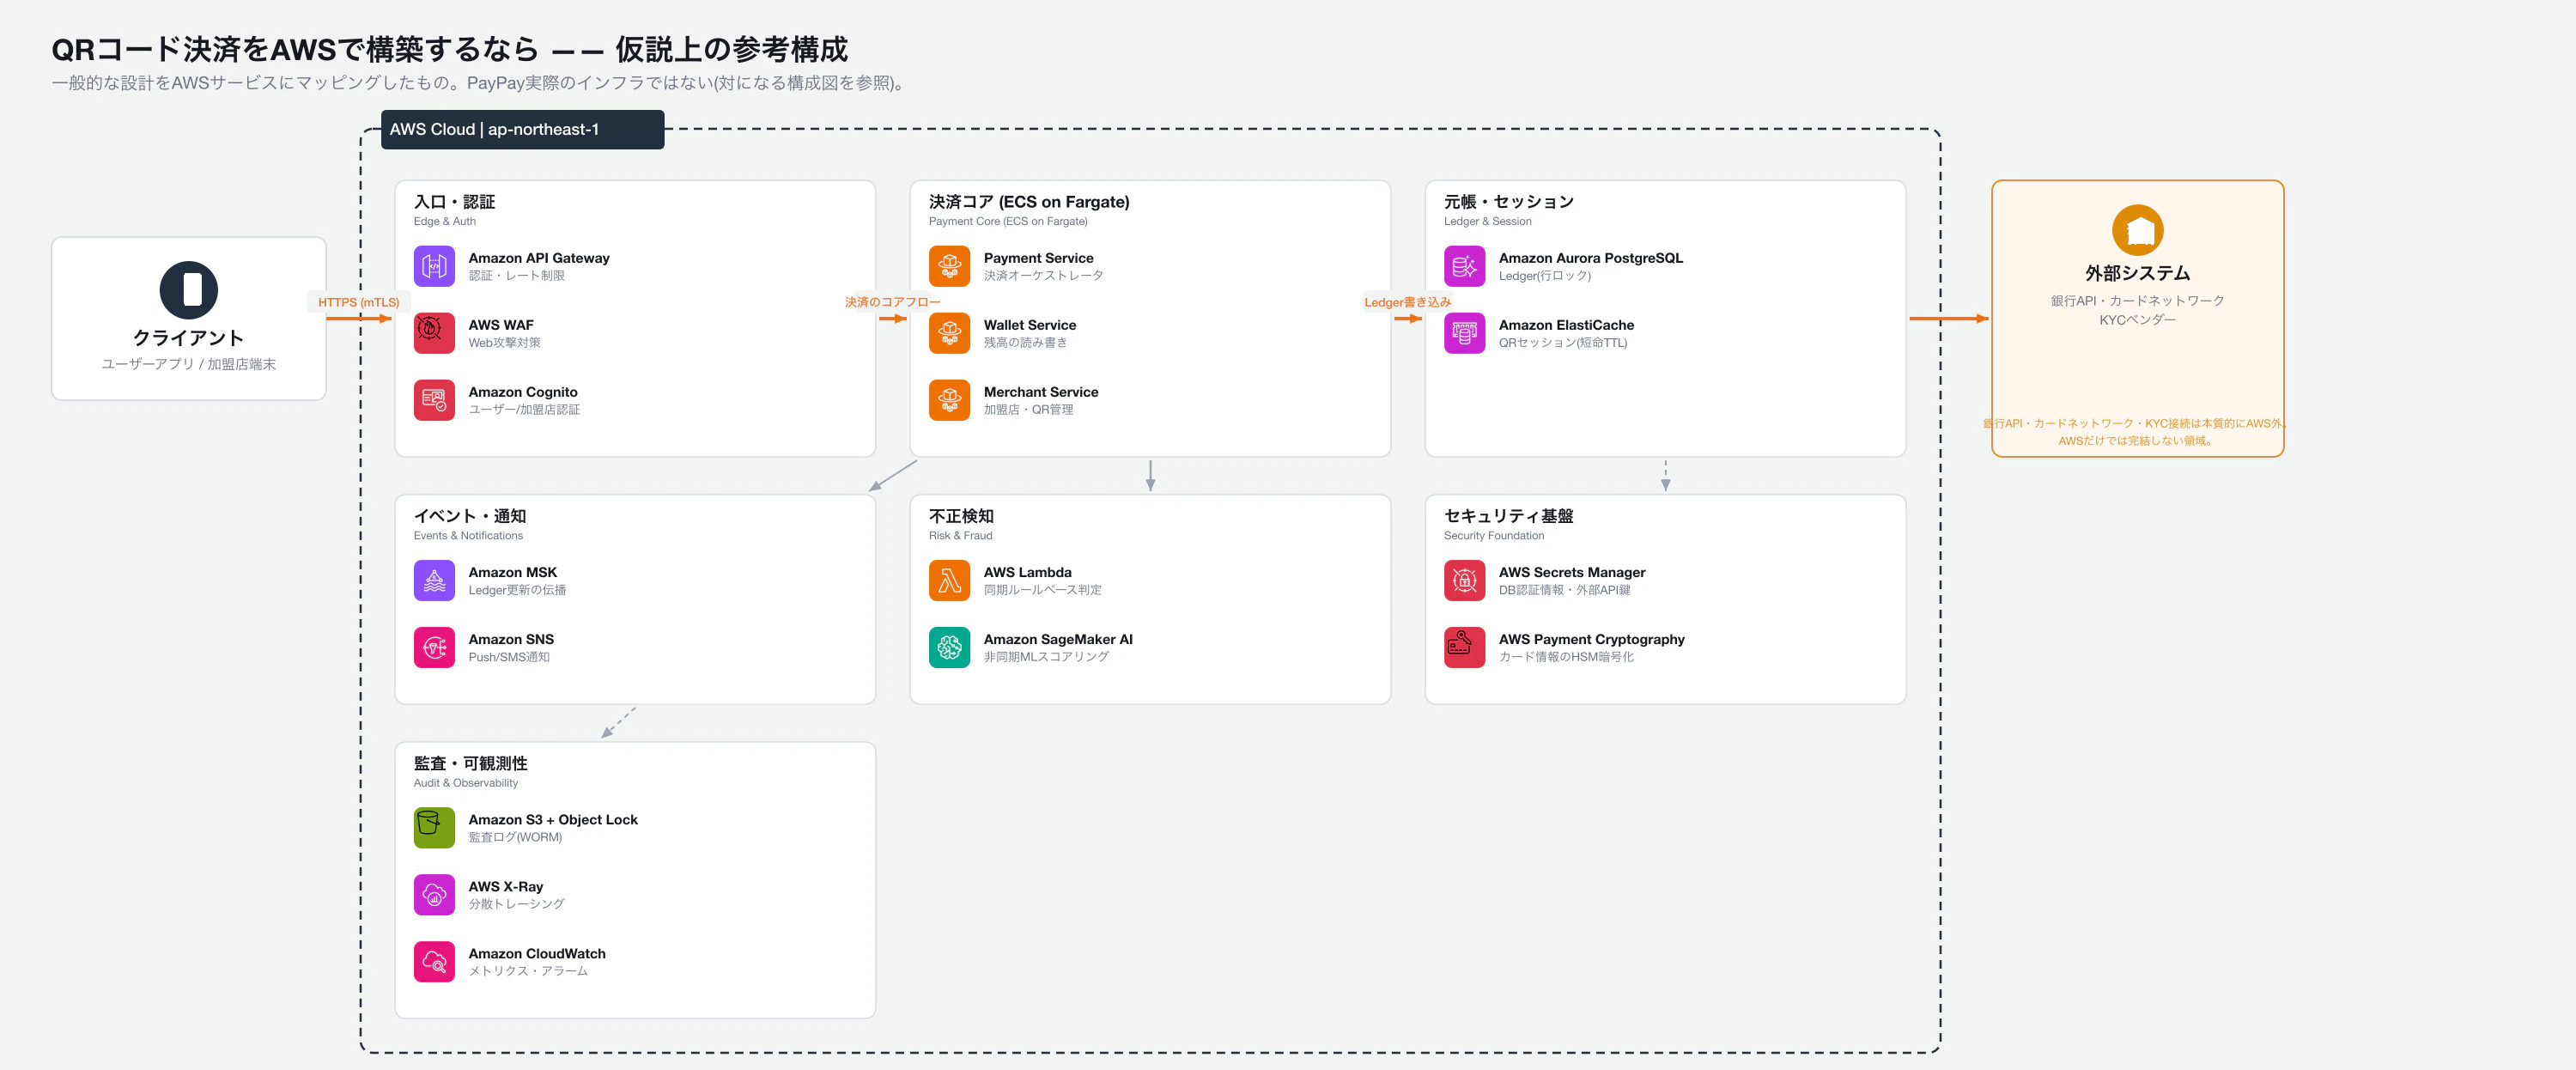Select the Edge & Auth subtitle
Screen dimensions: 2576x1070
(445, 221)
